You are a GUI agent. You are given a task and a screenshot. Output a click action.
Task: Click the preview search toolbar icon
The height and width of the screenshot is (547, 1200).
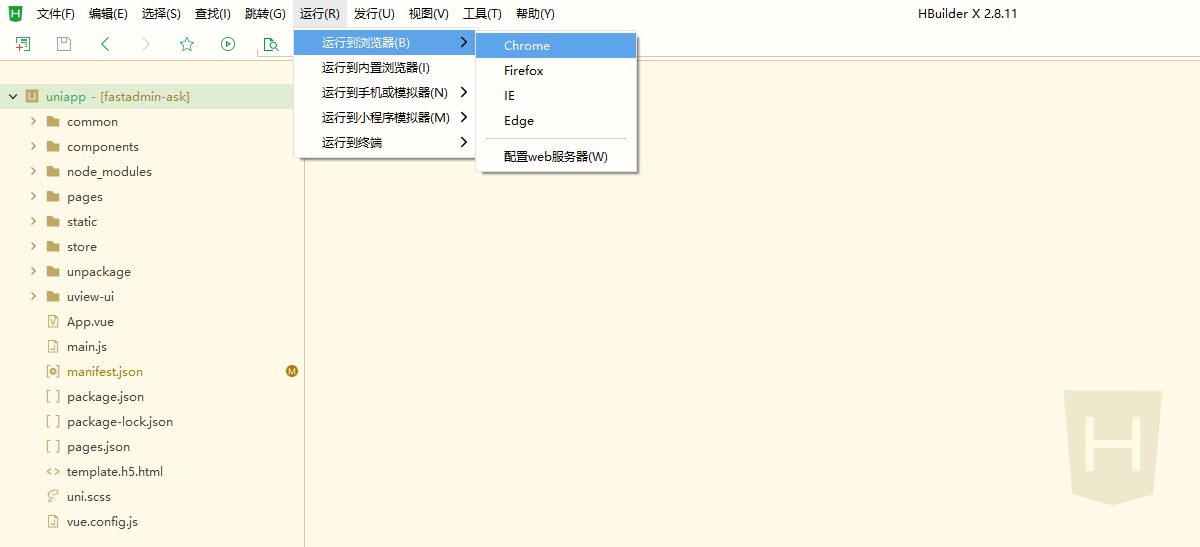click(269, 44)
